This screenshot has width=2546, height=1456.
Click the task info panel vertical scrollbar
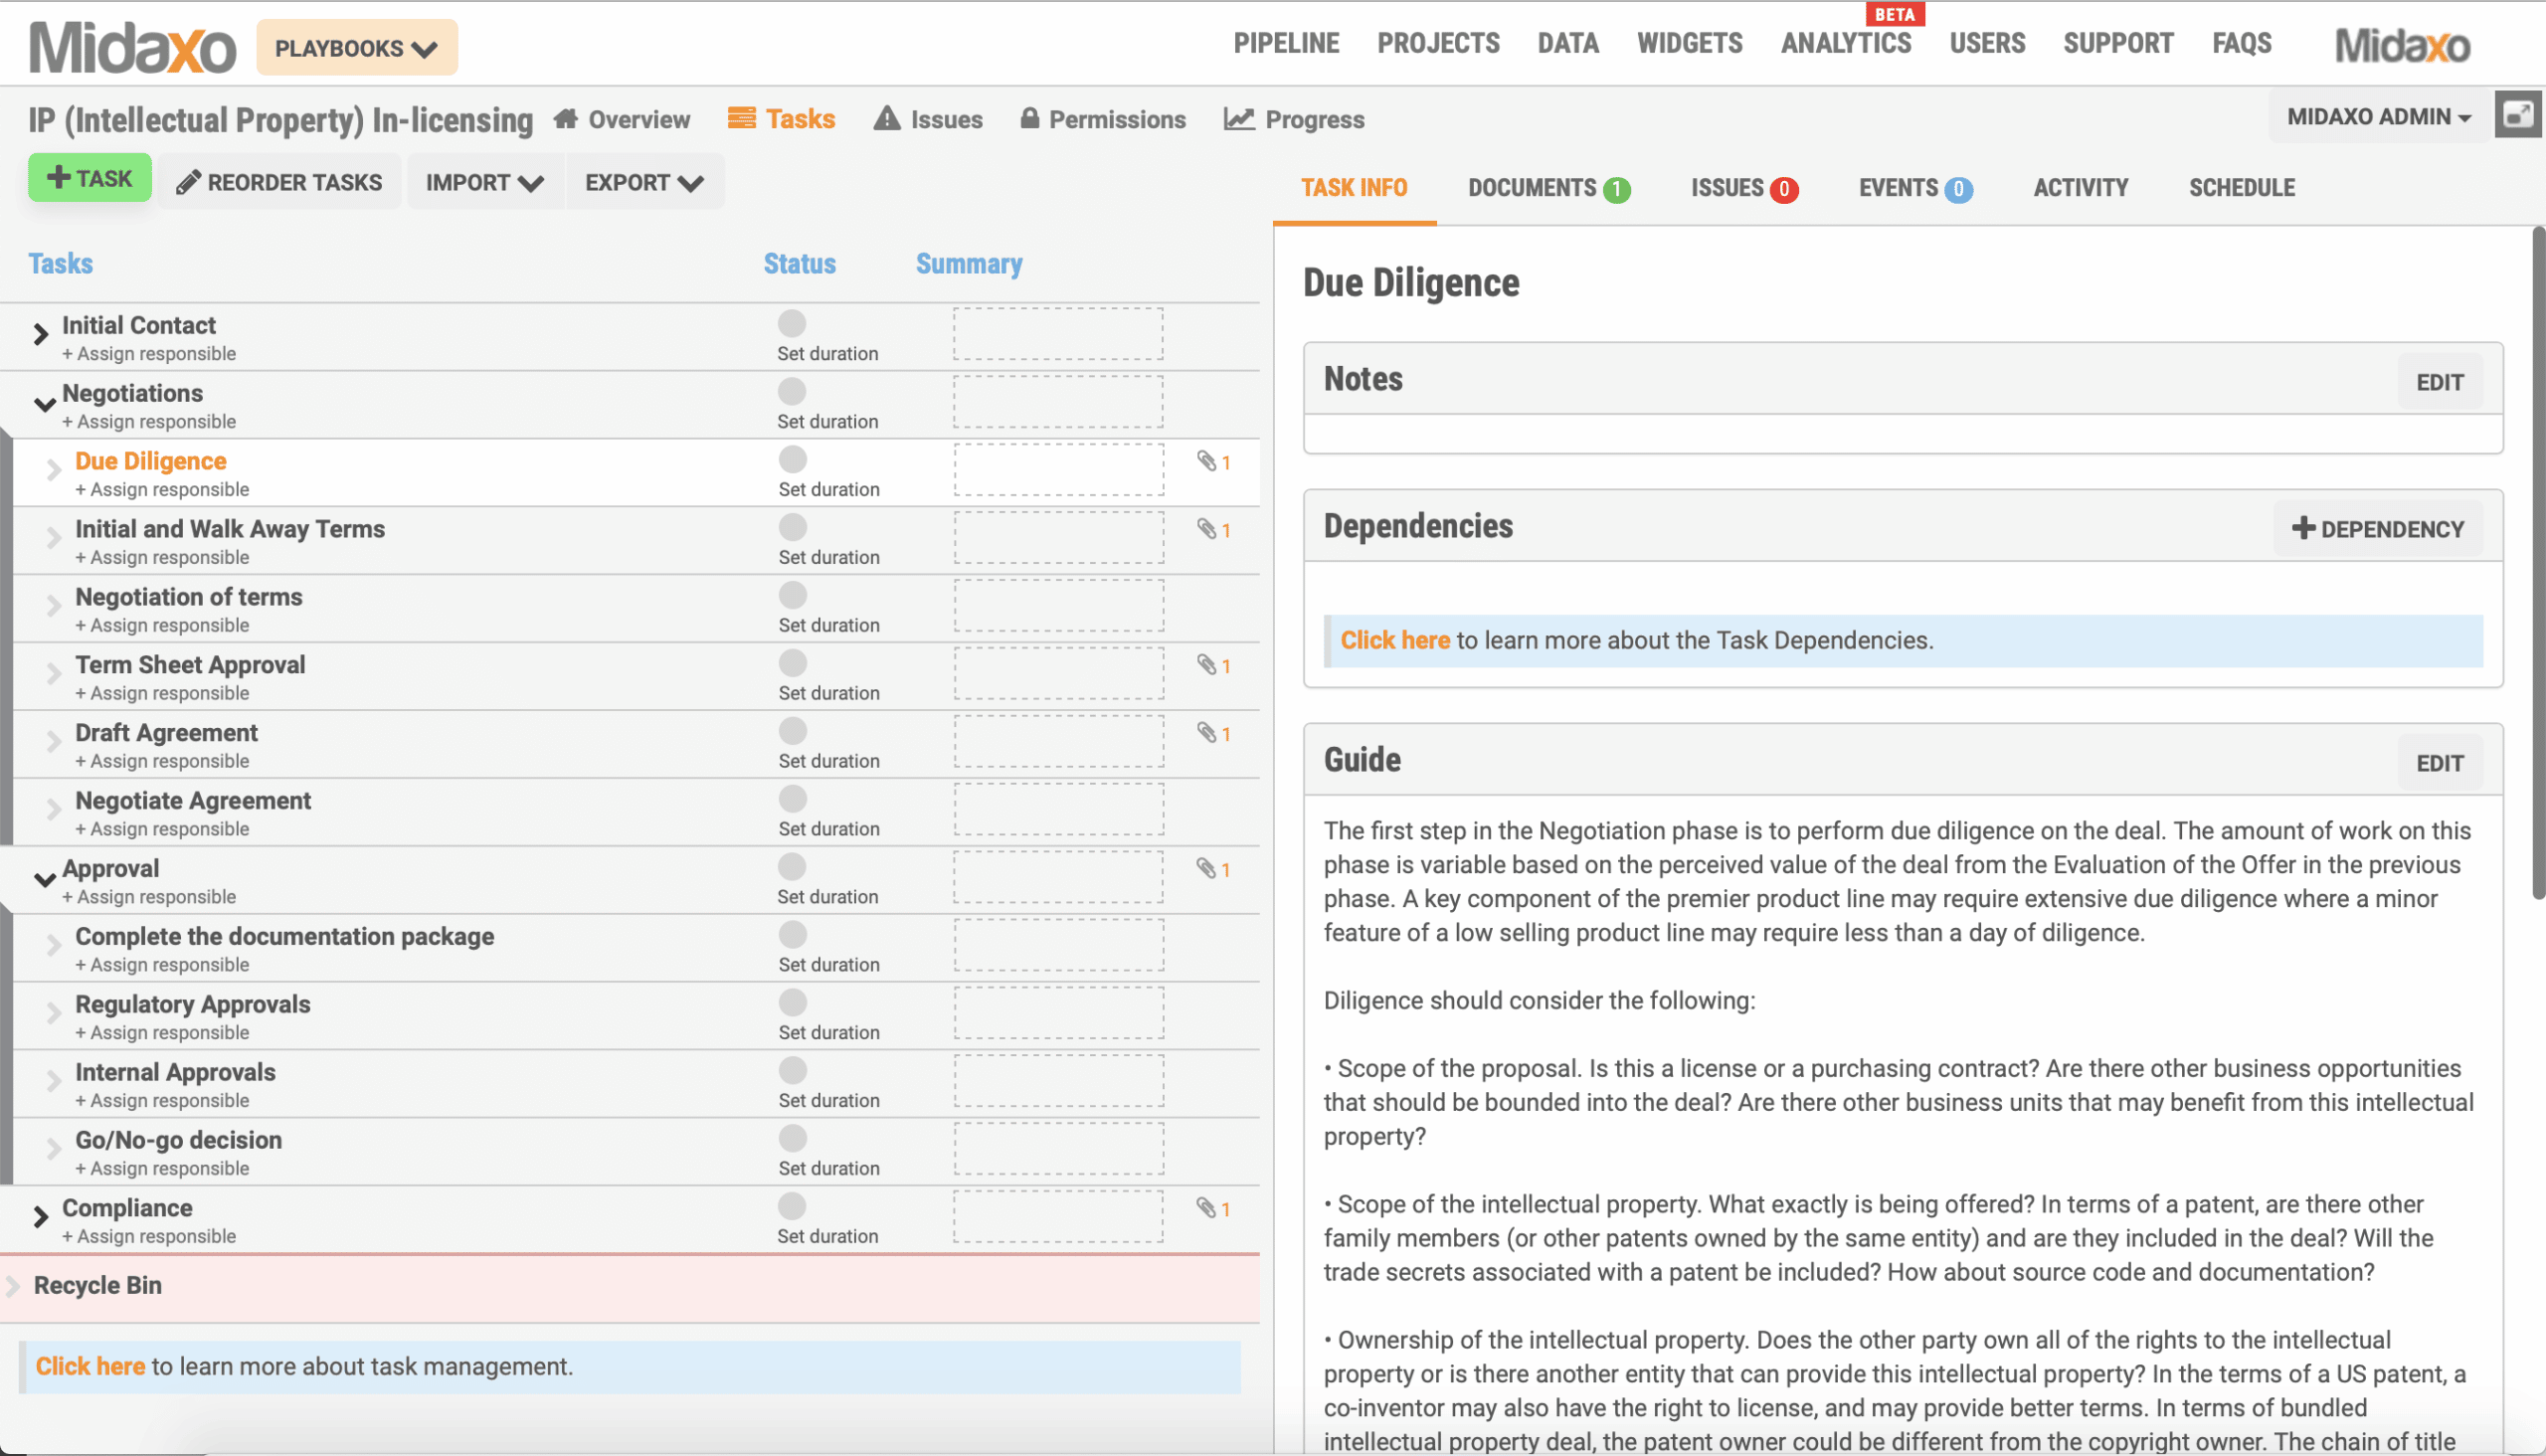(x=2537, y=565)
